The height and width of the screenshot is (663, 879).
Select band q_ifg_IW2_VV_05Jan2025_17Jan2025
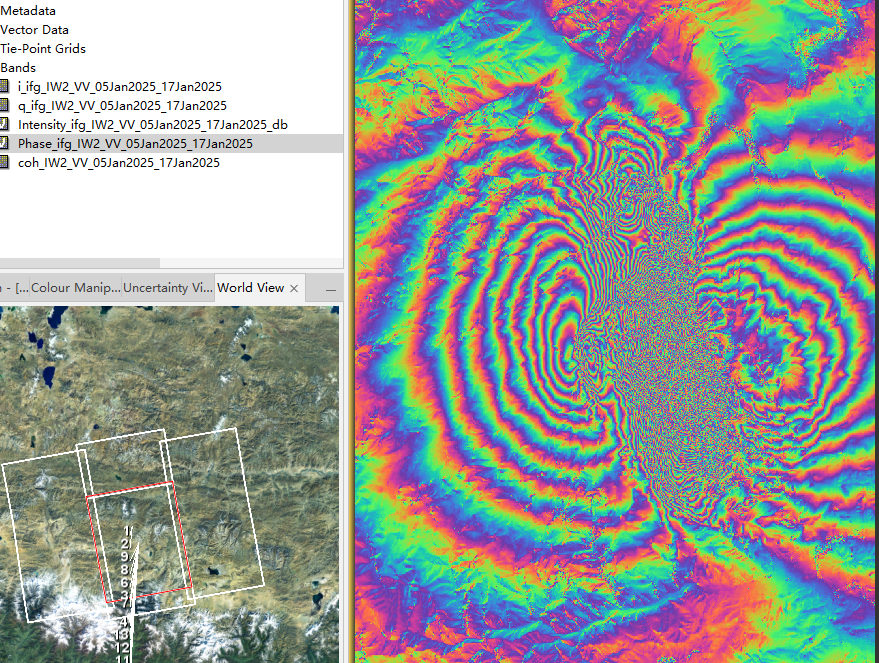[122, 105]
